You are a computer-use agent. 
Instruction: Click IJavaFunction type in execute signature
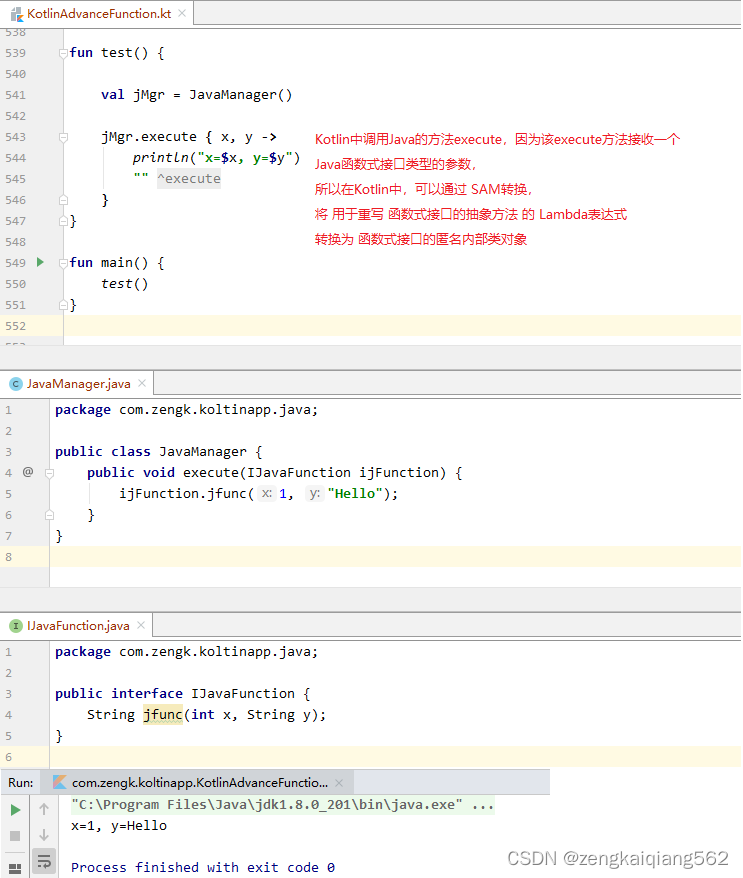pyautogui.click(x=298, y=473)
